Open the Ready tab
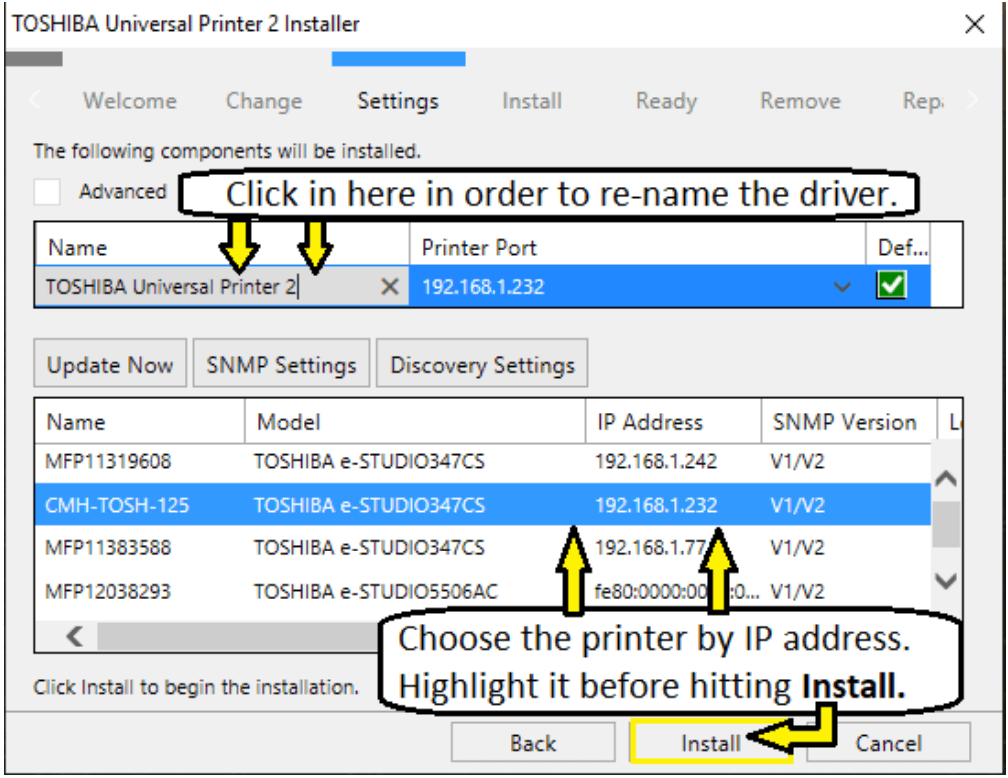This screenshot has height=778, width=1008. pyautogui.click(x=666, y=101)
